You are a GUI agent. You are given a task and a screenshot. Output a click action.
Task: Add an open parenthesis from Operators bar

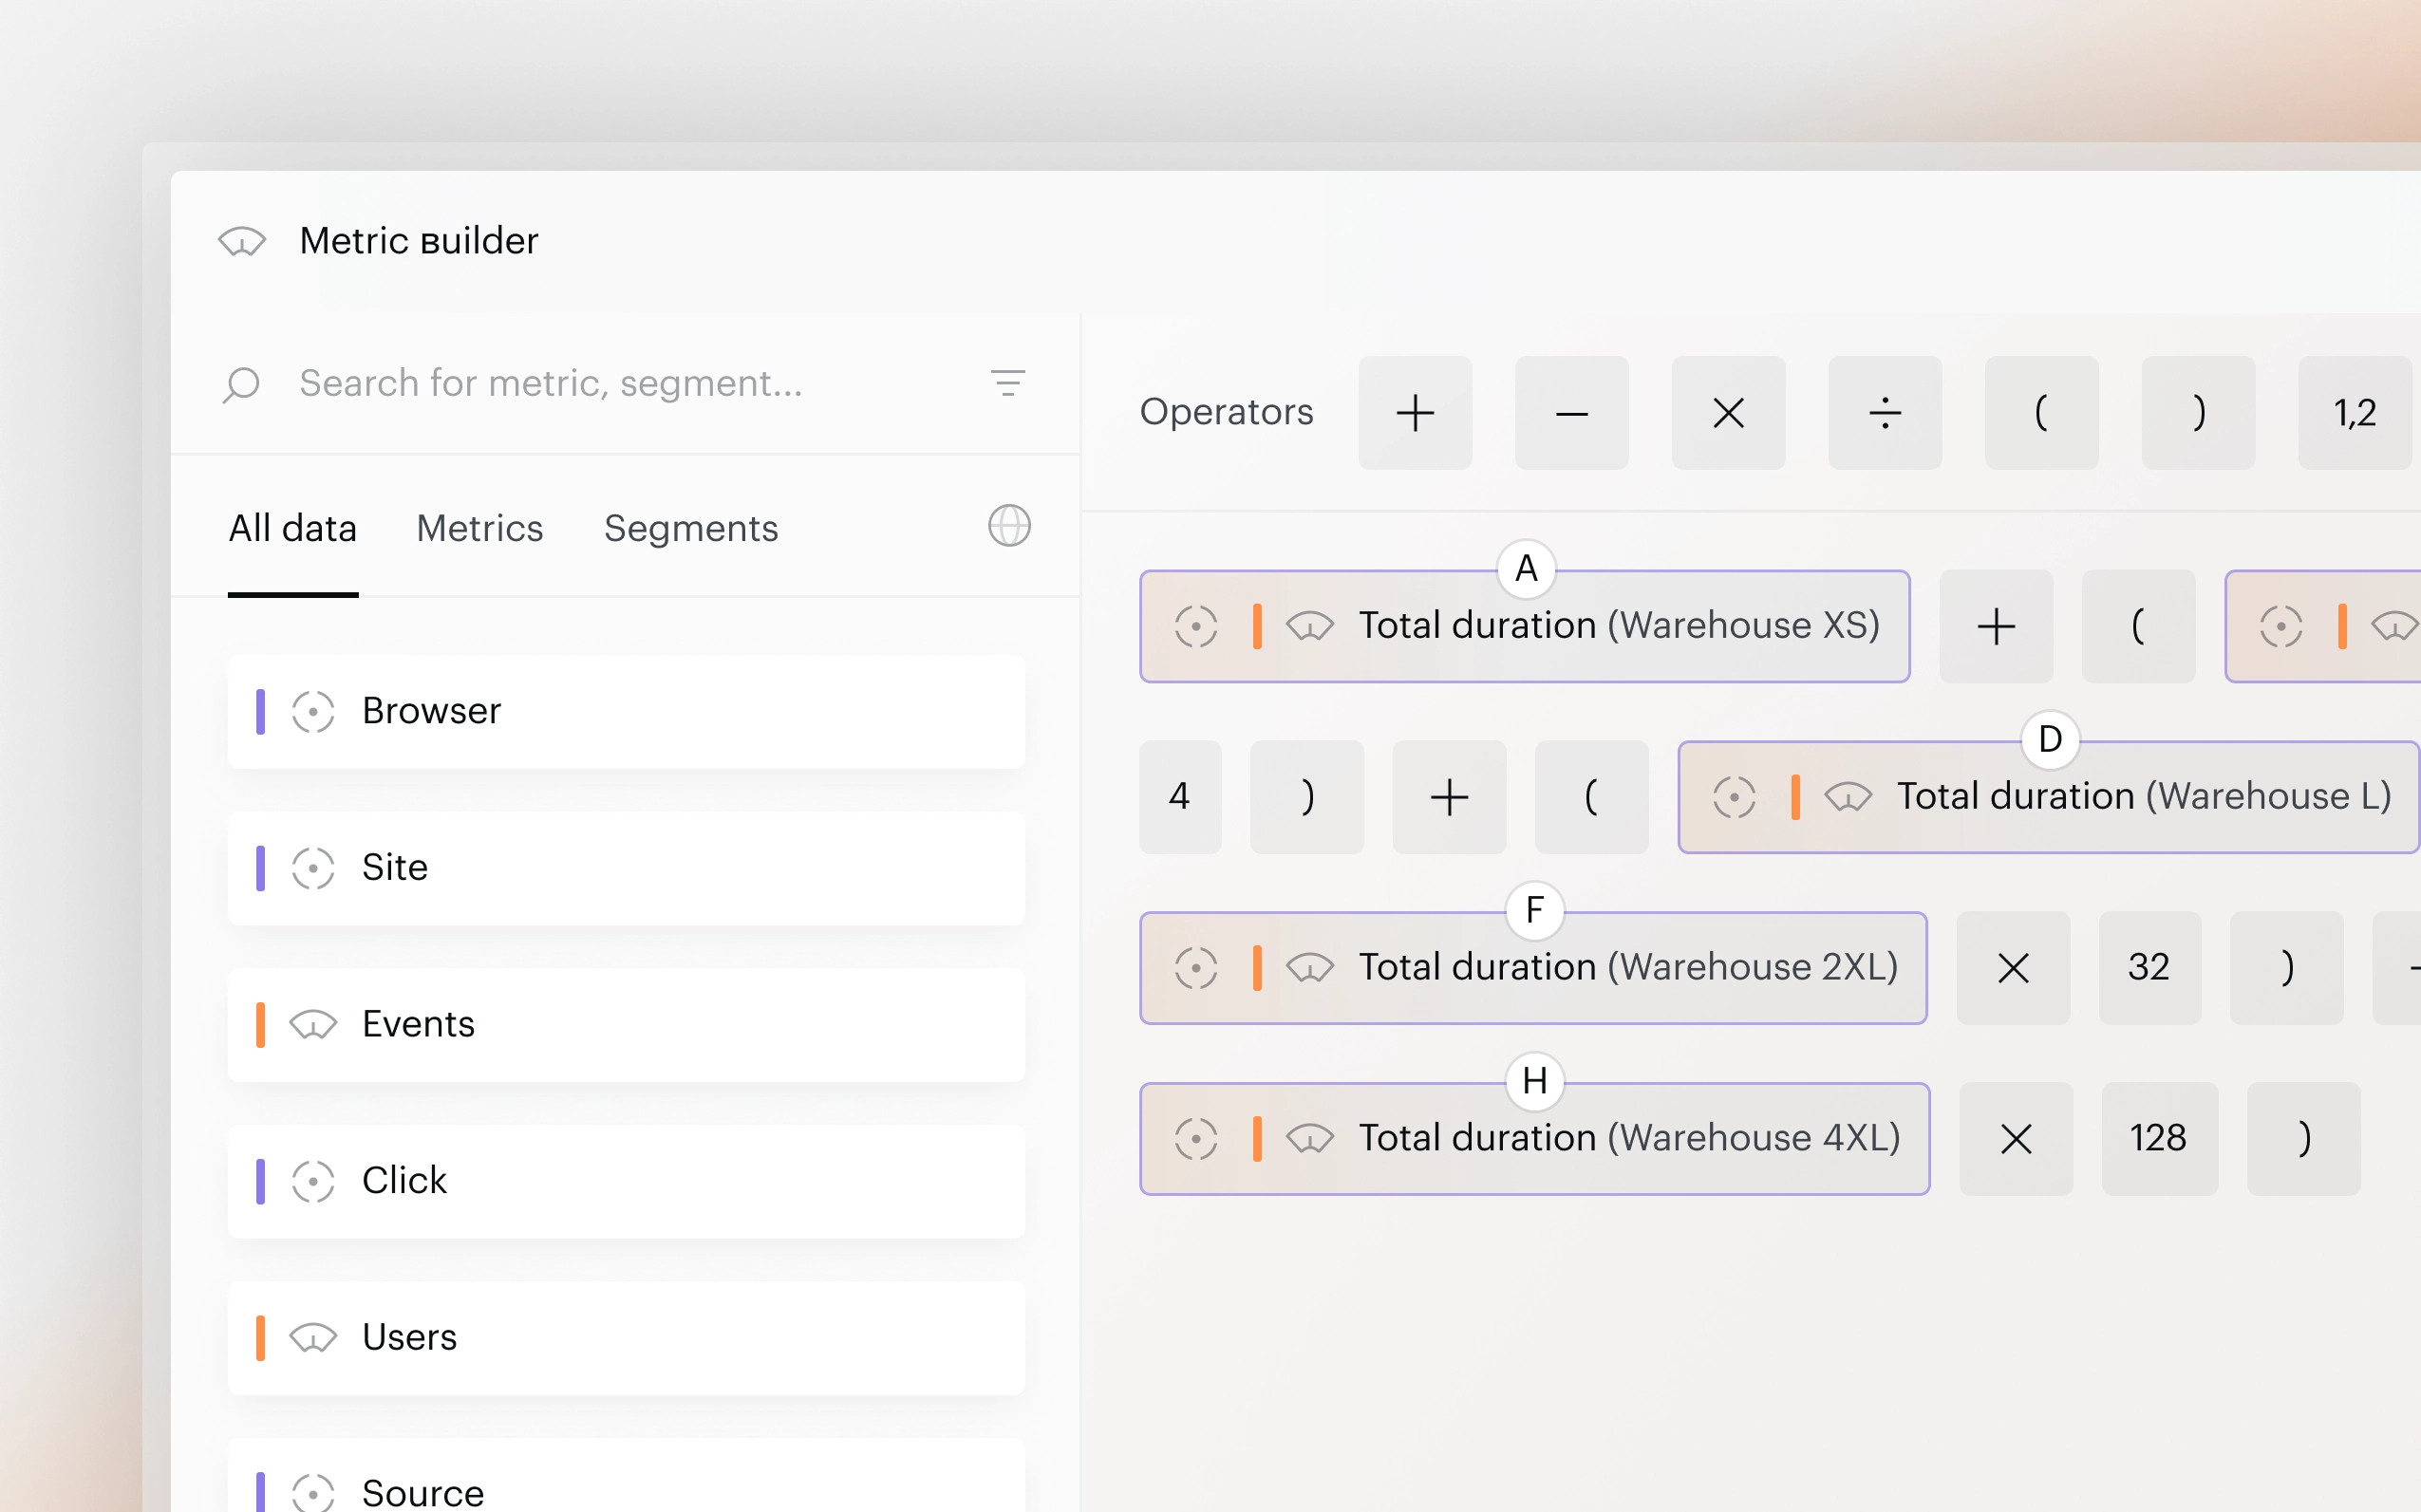pos(2042,413)
